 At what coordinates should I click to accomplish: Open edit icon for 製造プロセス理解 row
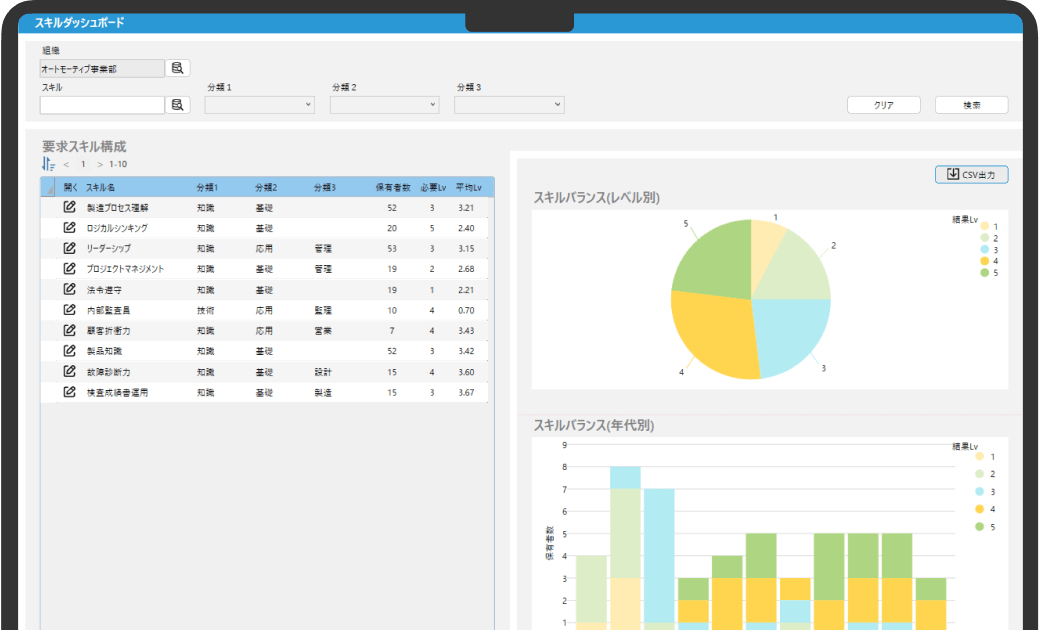70,208
